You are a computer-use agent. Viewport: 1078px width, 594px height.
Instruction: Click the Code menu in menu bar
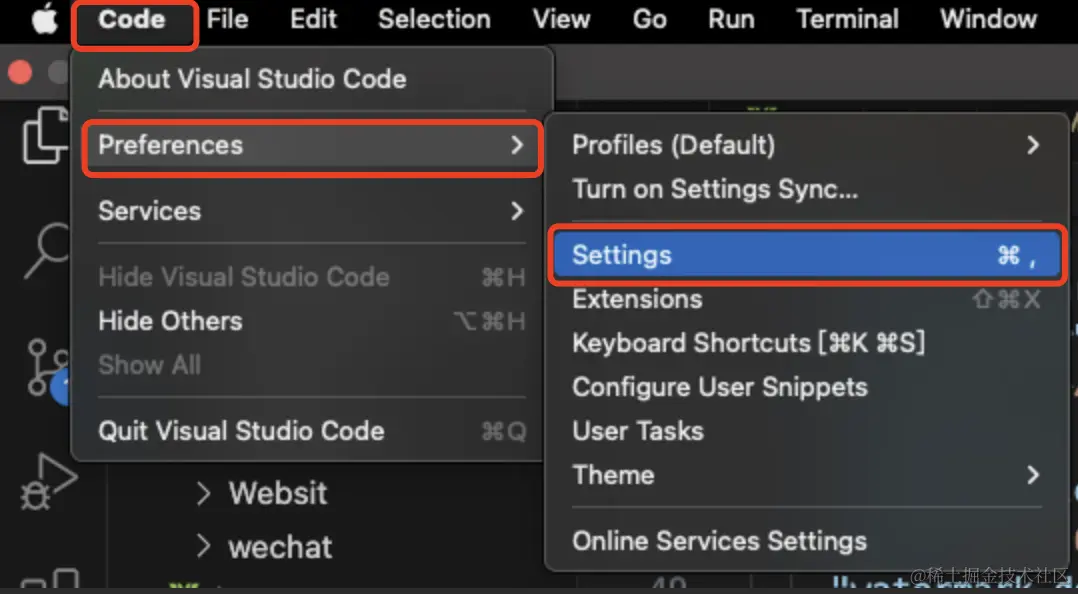pos(132,19)
